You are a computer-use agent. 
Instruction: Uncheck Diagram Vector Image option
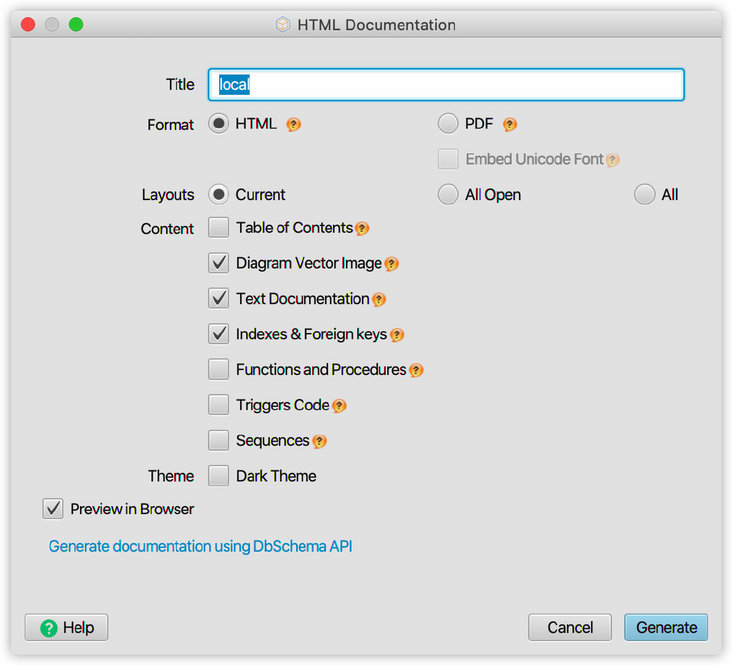[x=219, y=263]
